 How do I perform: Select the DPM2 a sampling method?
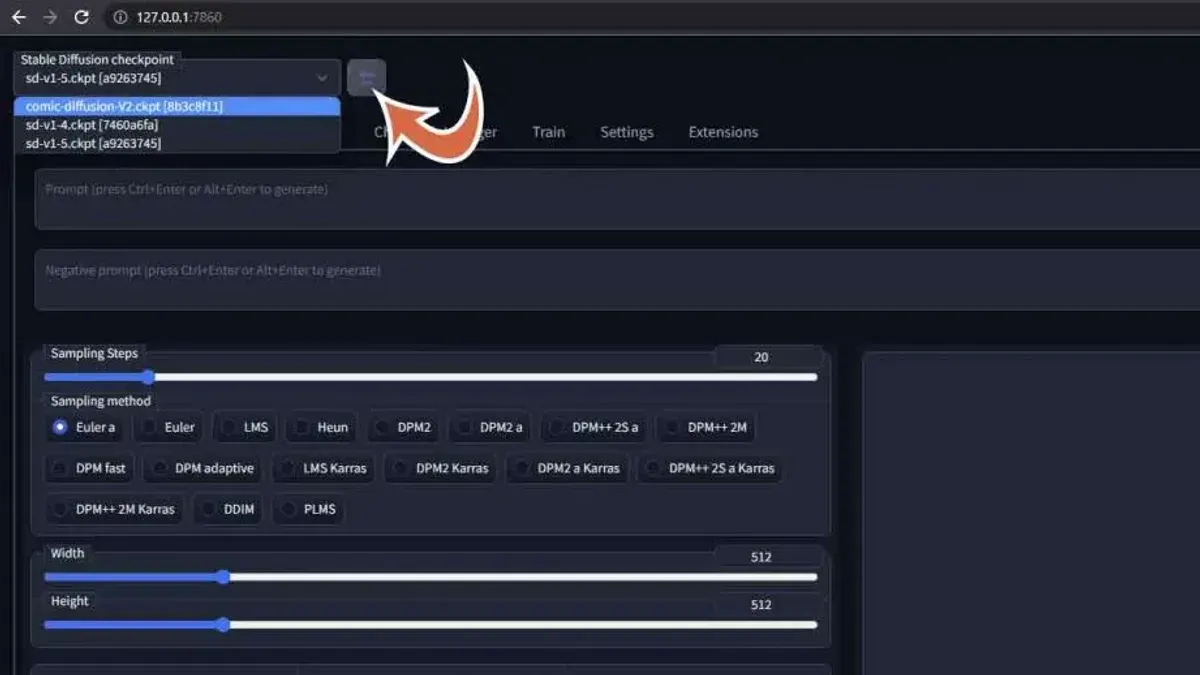[x=490, y=427]
